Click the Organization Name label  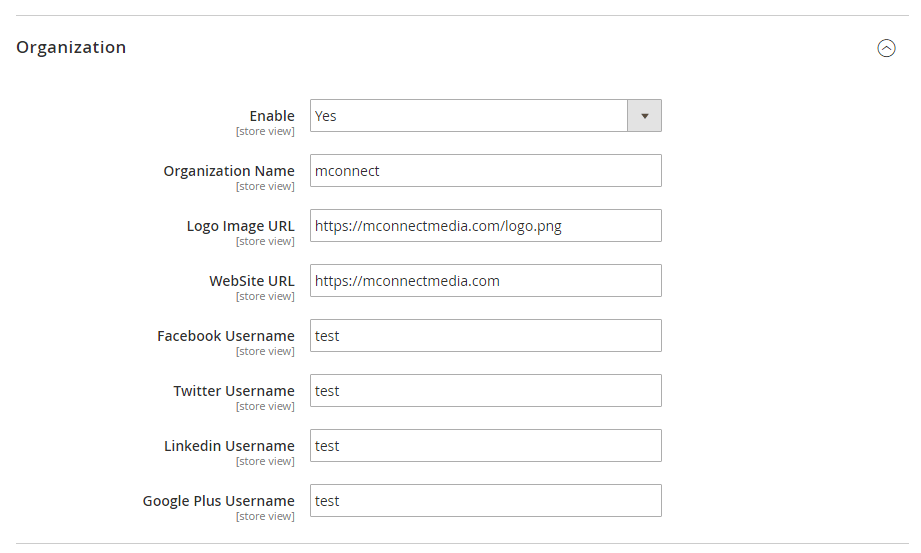coord(229,171)
